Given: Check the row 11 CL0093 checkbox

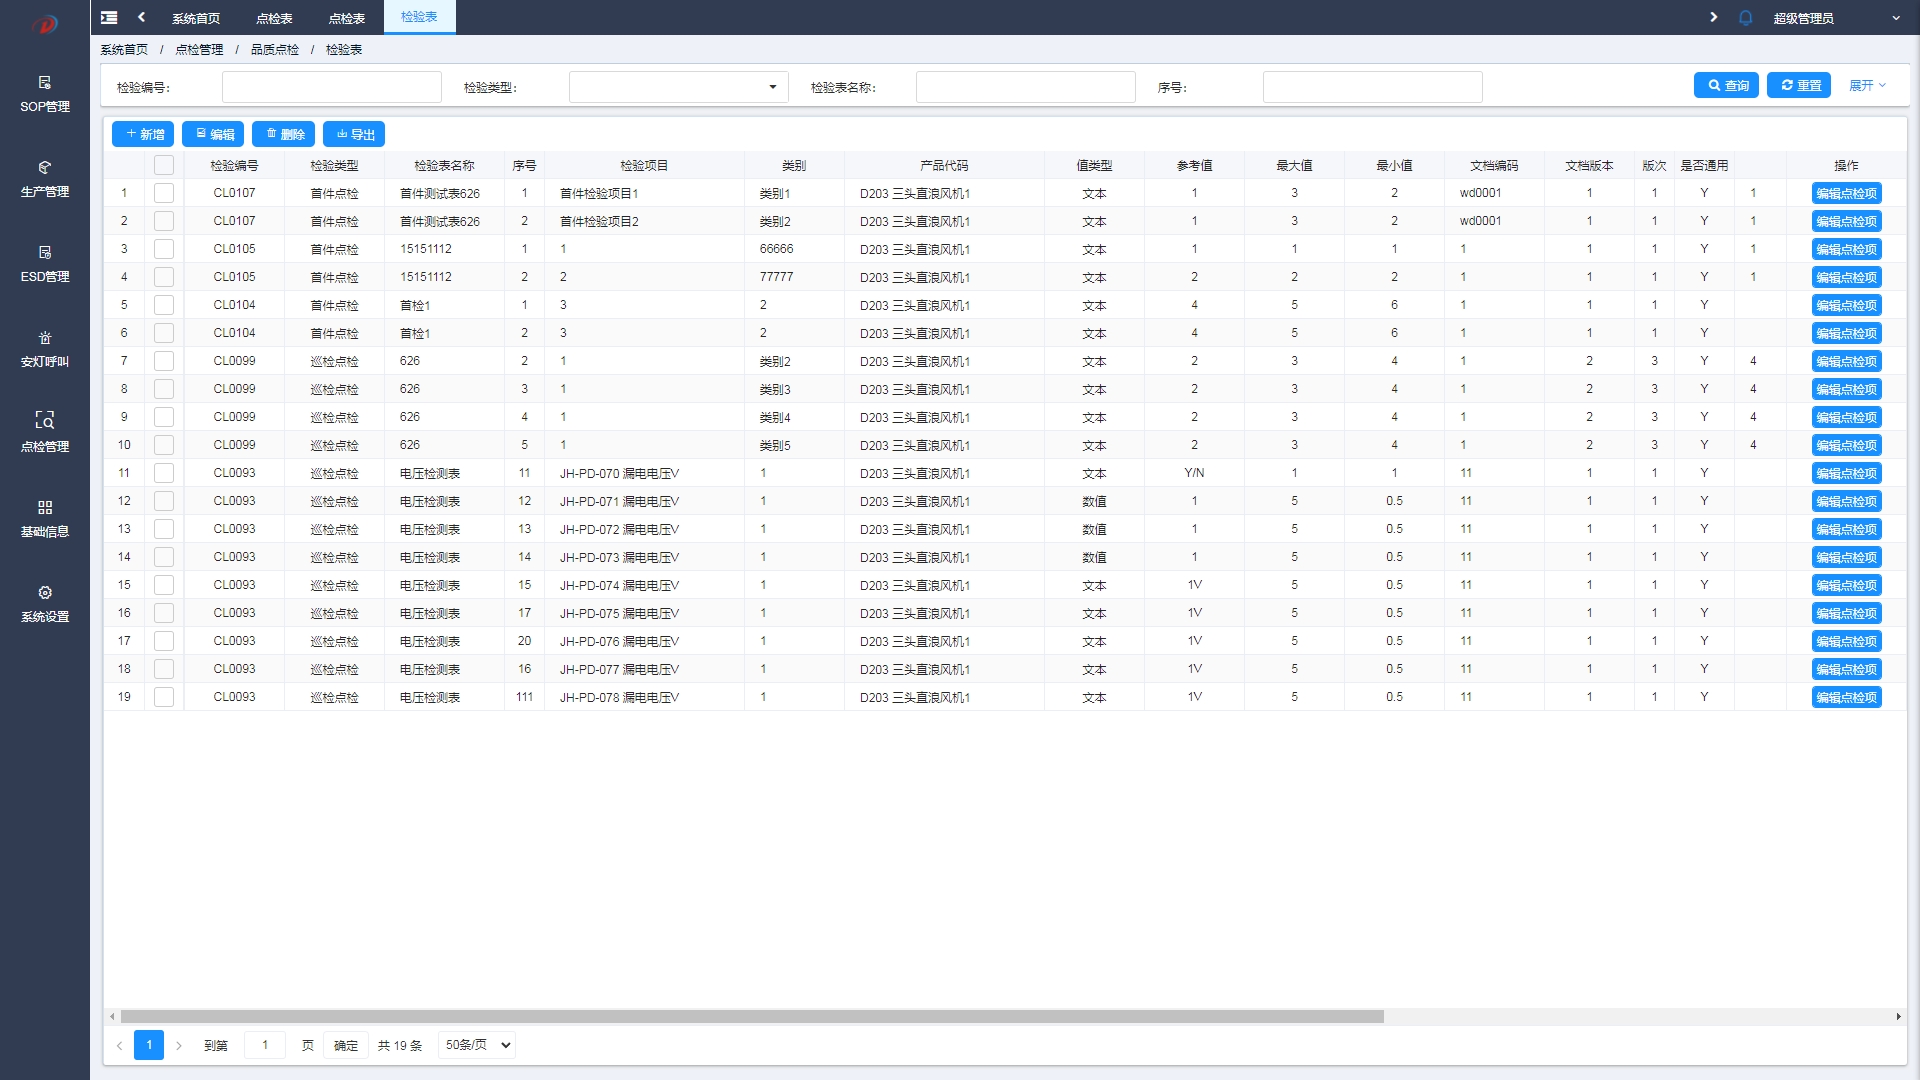Looking at the screenshot, I should 164,473.
